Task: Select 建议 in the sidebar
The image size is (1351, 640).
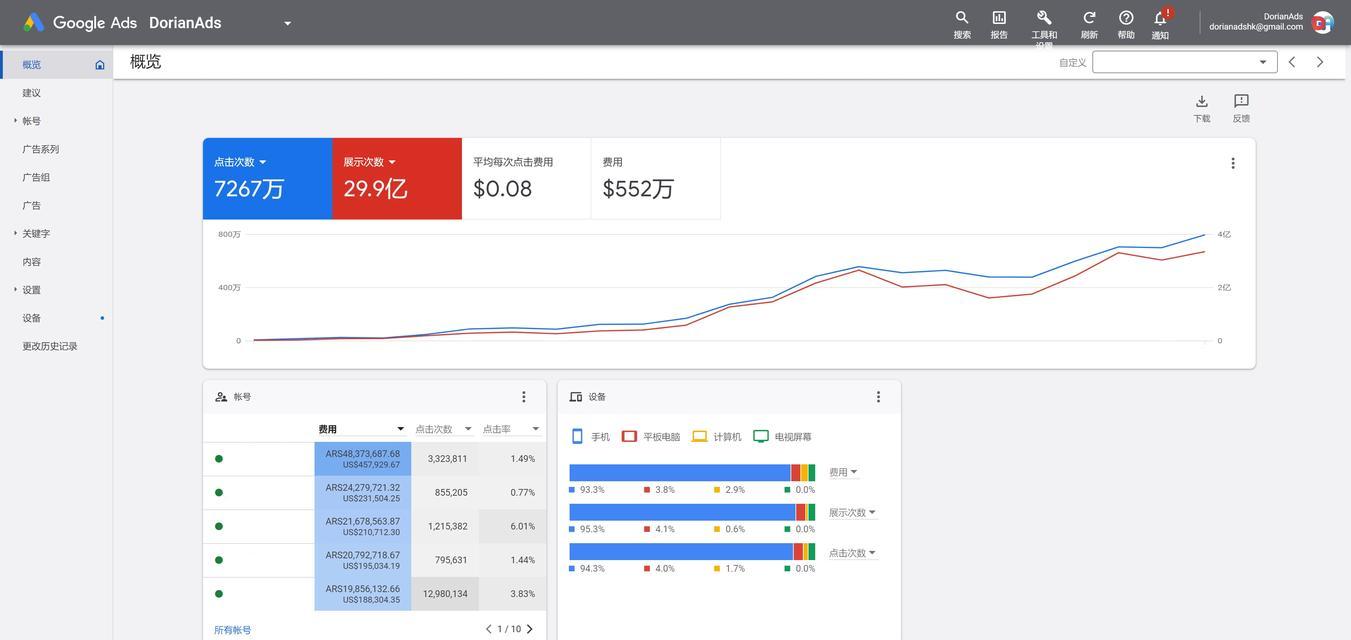Action: pos(32,93)
